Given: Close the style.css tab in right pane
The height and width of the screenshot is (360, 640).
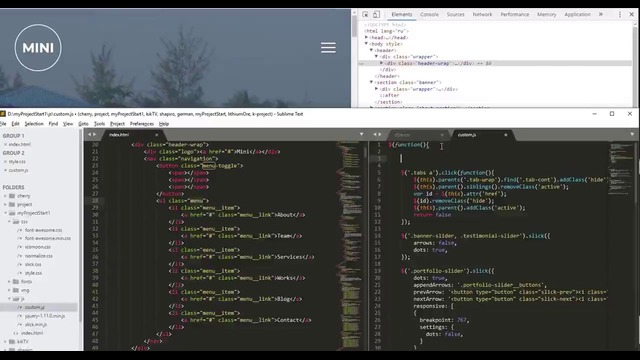Looking at the screenshot, I should click(x=442, y=135).
